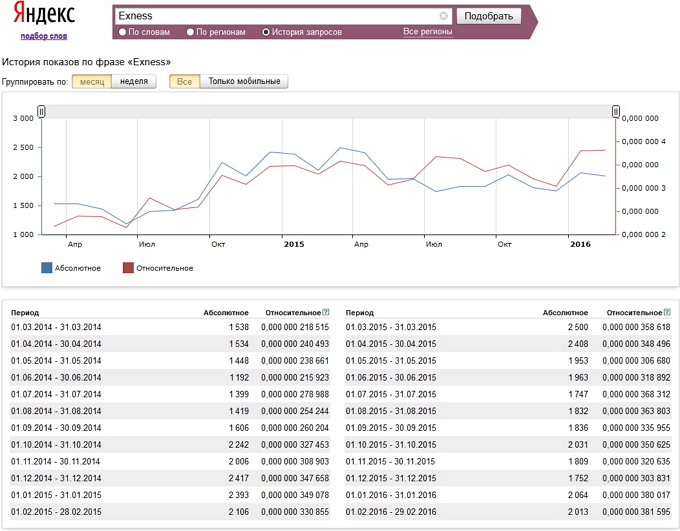The image size is (680, 531).
Task: Select row 01.03.2014 - 31.03.2014
Action: (170, 327)
